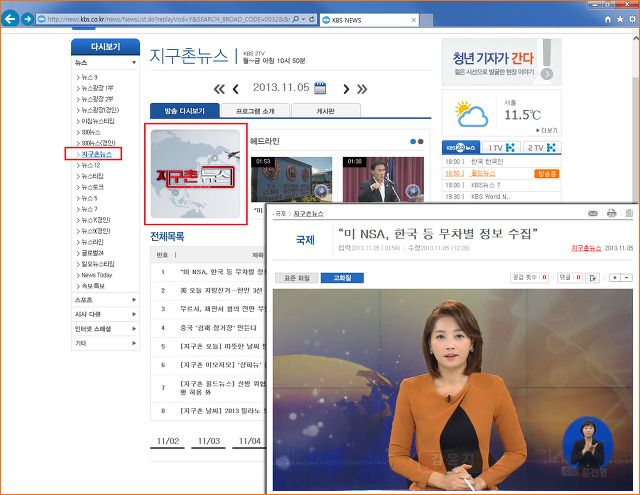Screen dimensions: 640x495
Task: Decrease font size with minus button
Action: pyautogui.click(x=627, y=278)
